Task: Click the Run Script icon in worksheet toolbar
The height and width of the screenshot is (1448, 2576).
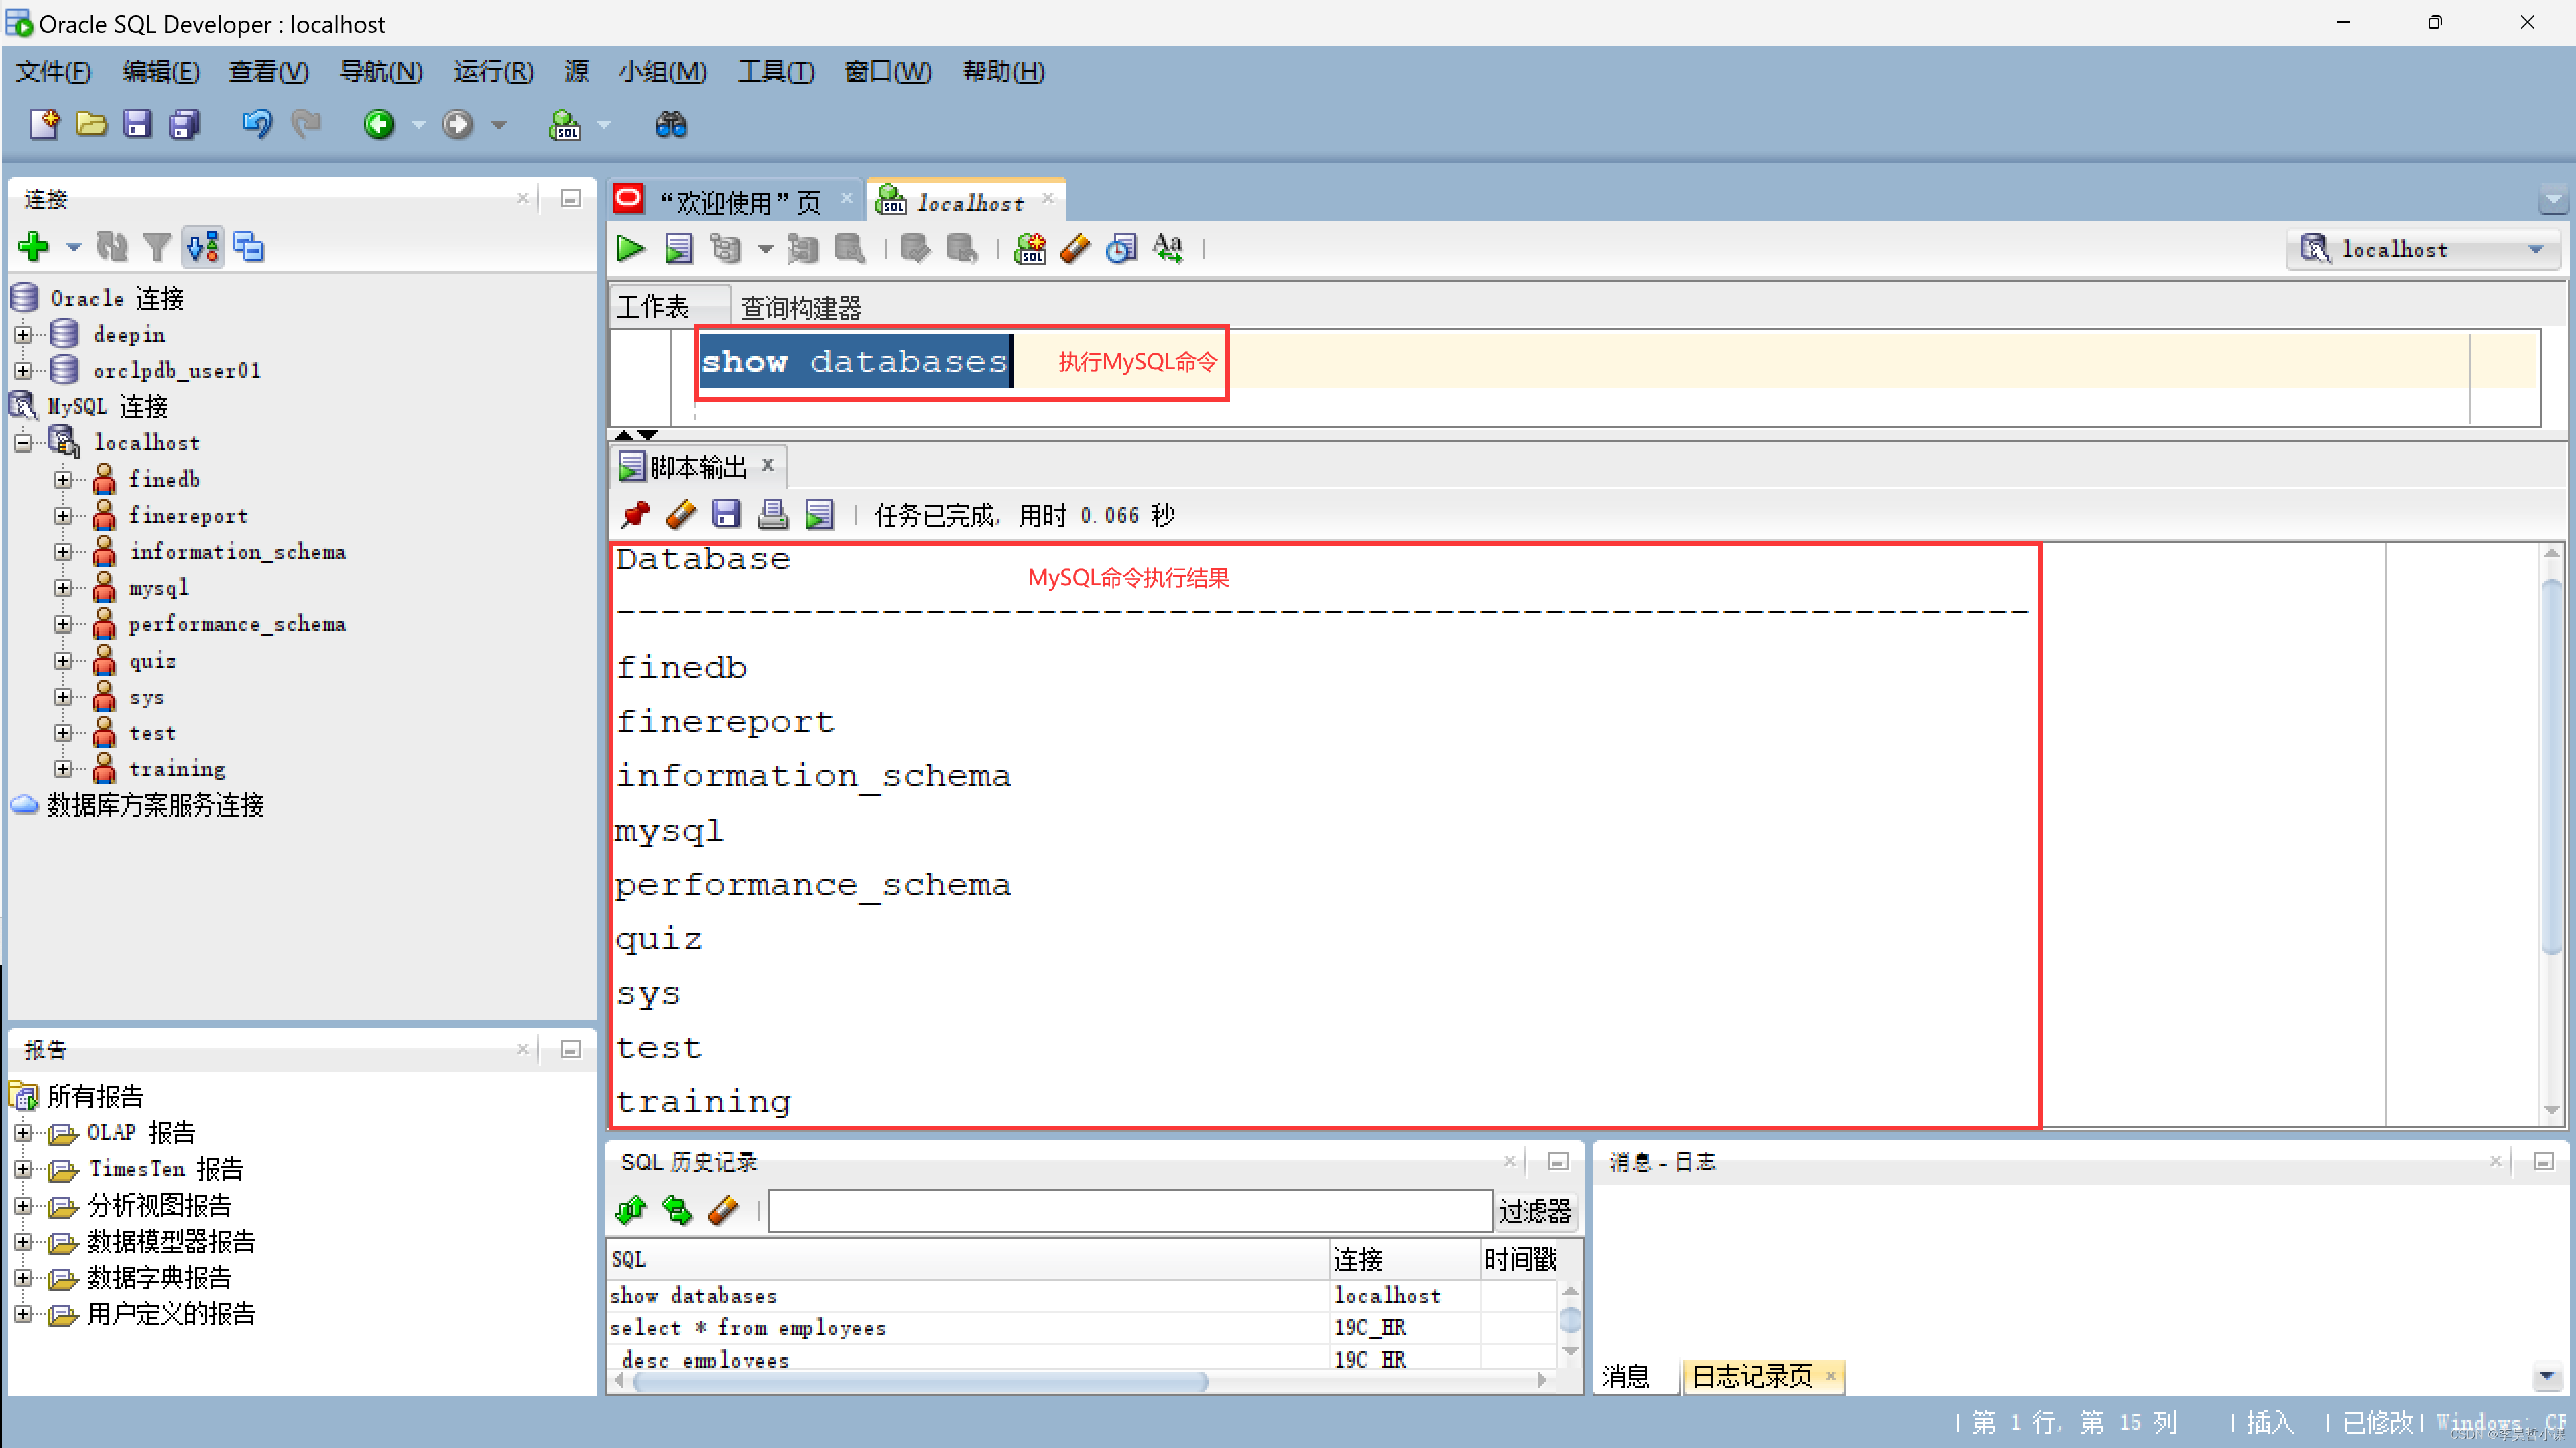Action: (x=678, y=248)
